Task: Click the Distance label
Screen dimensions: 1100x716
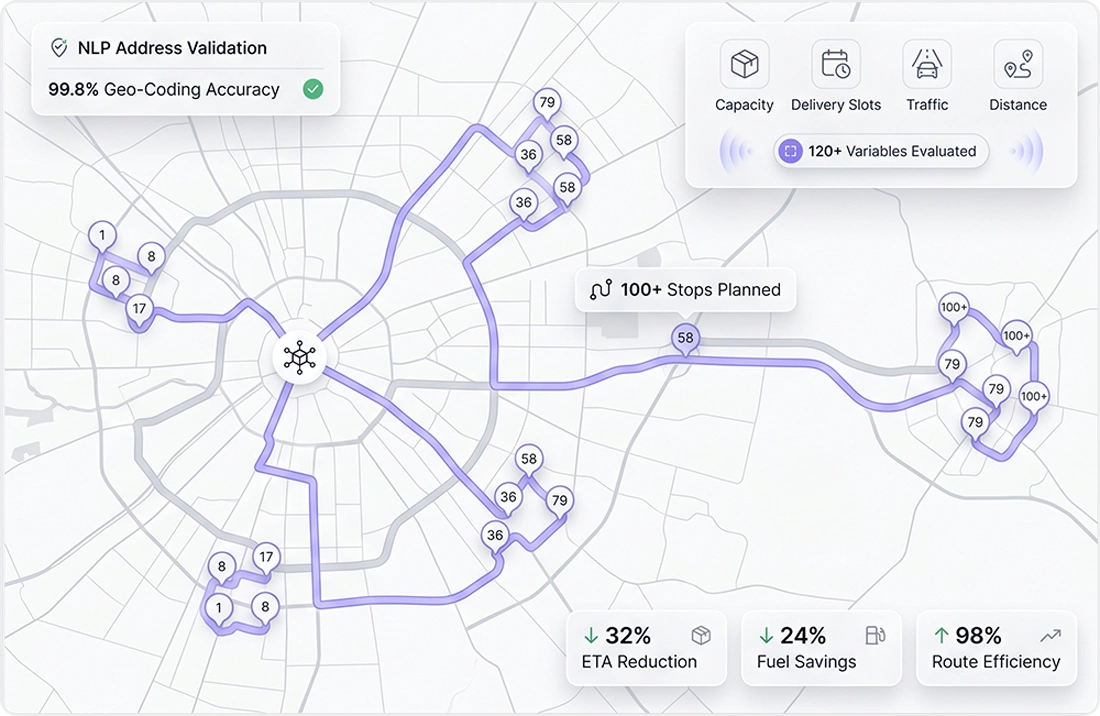Action: coord(1018,105)
